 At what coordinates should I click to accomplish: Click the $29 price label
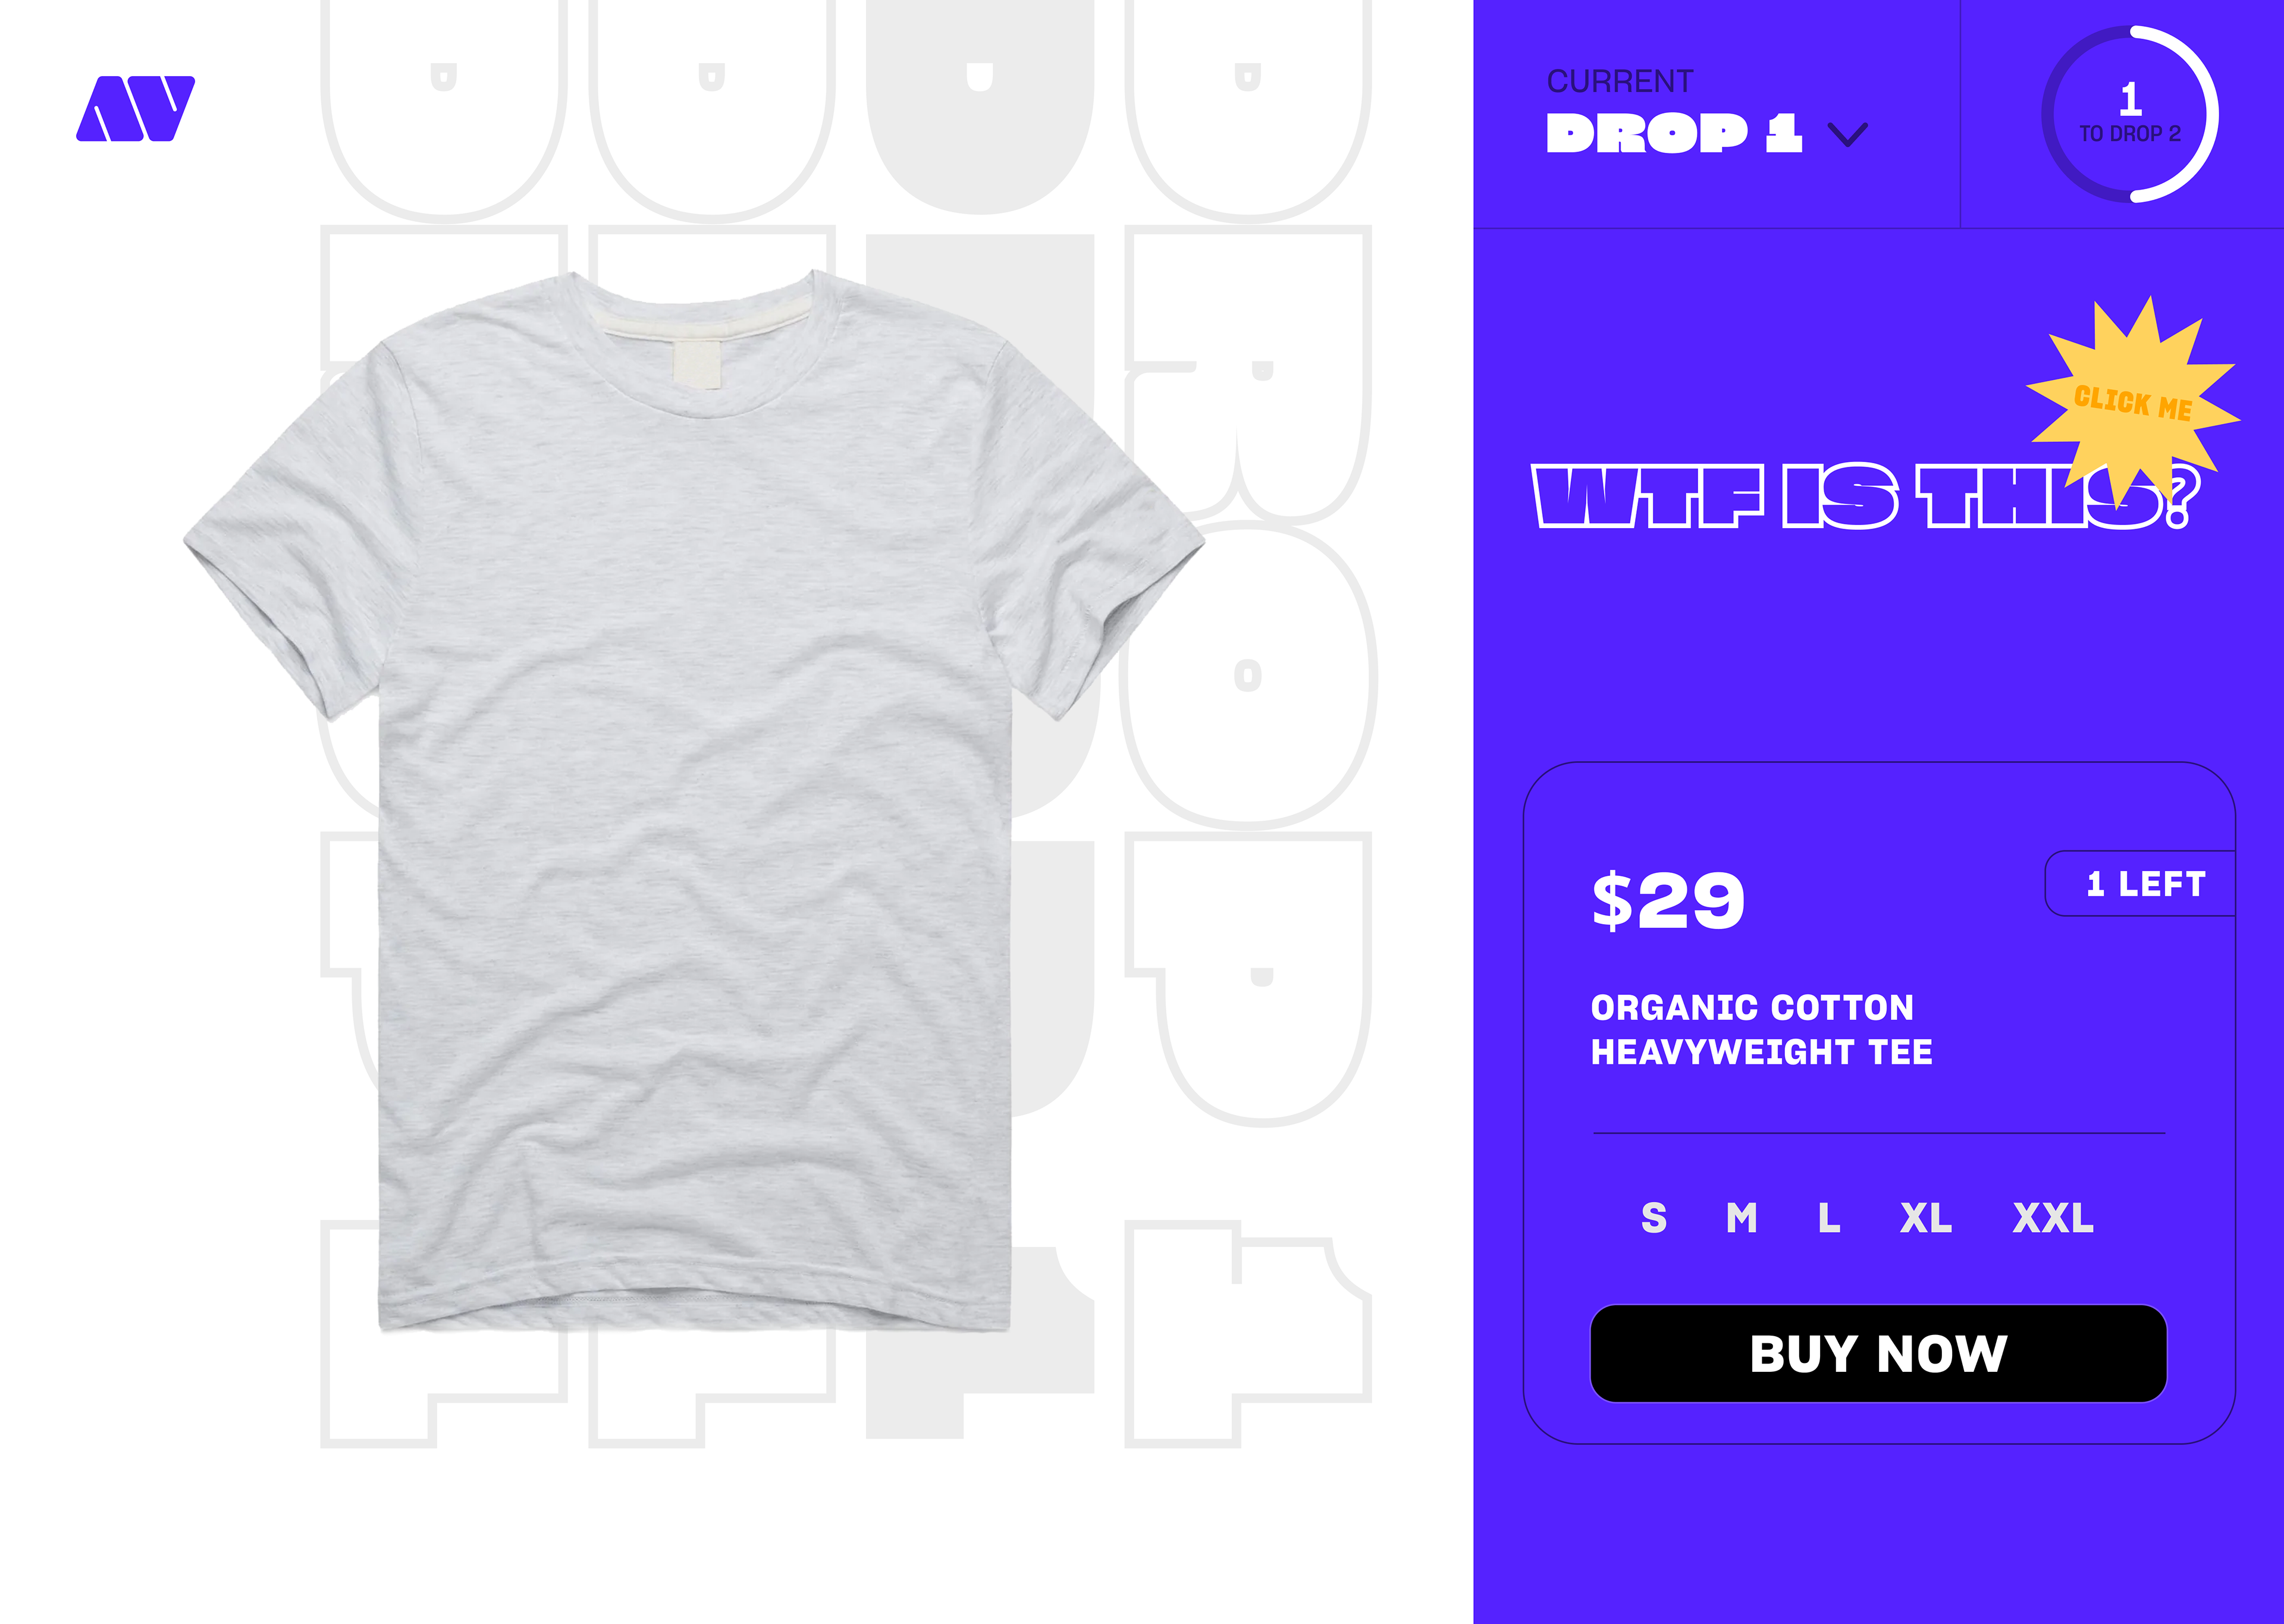tap(1668, 900)
